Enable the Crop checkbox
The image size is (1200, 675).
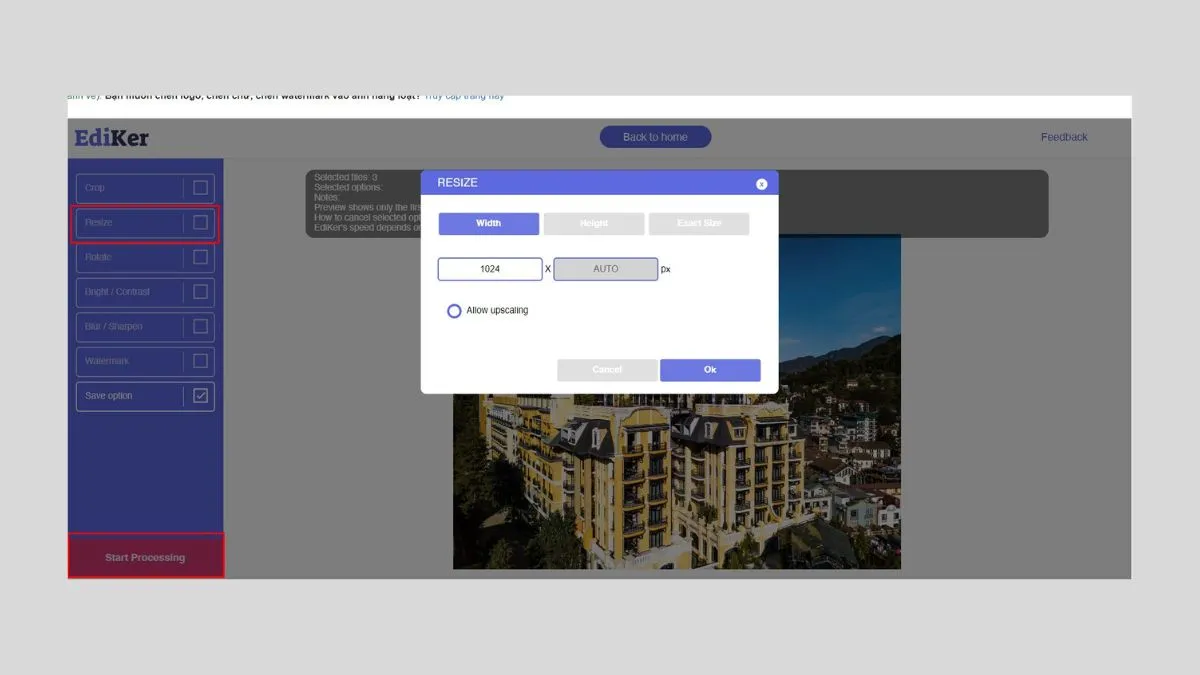pyautogui.click(x=202, y=187)
